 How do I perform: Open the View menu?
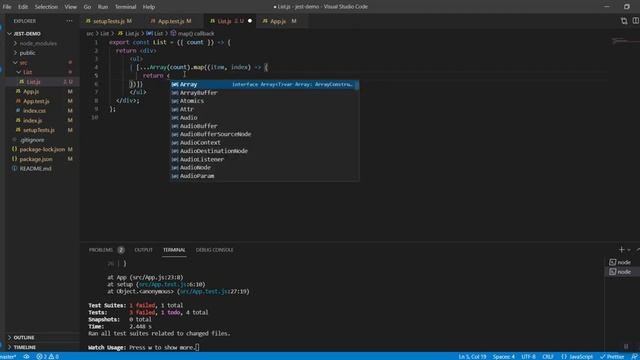tap(70, 7)
